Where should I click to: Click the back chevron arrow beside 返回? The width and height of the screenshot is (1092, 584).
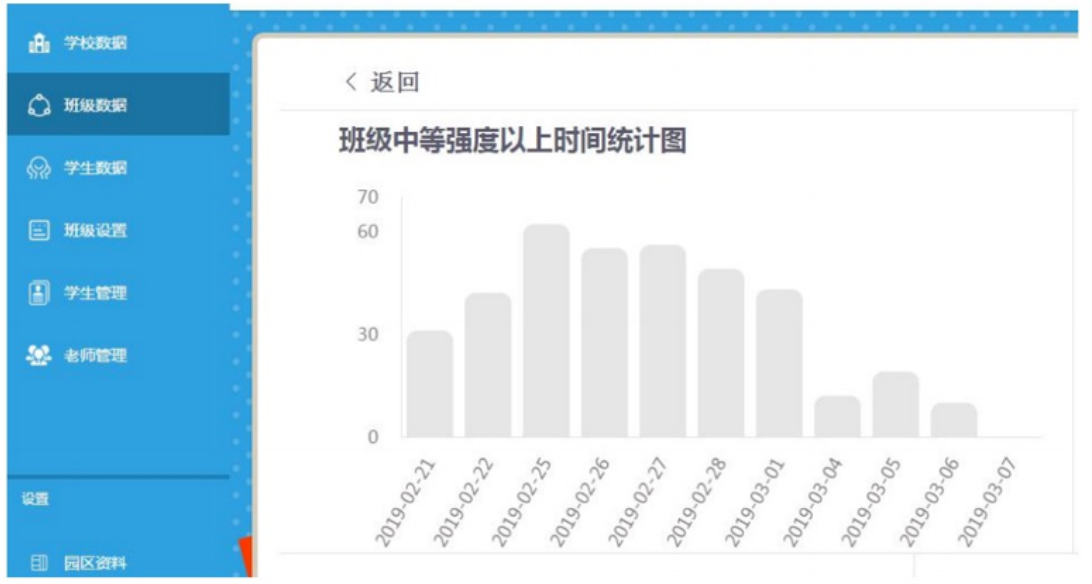click(350, 83)
